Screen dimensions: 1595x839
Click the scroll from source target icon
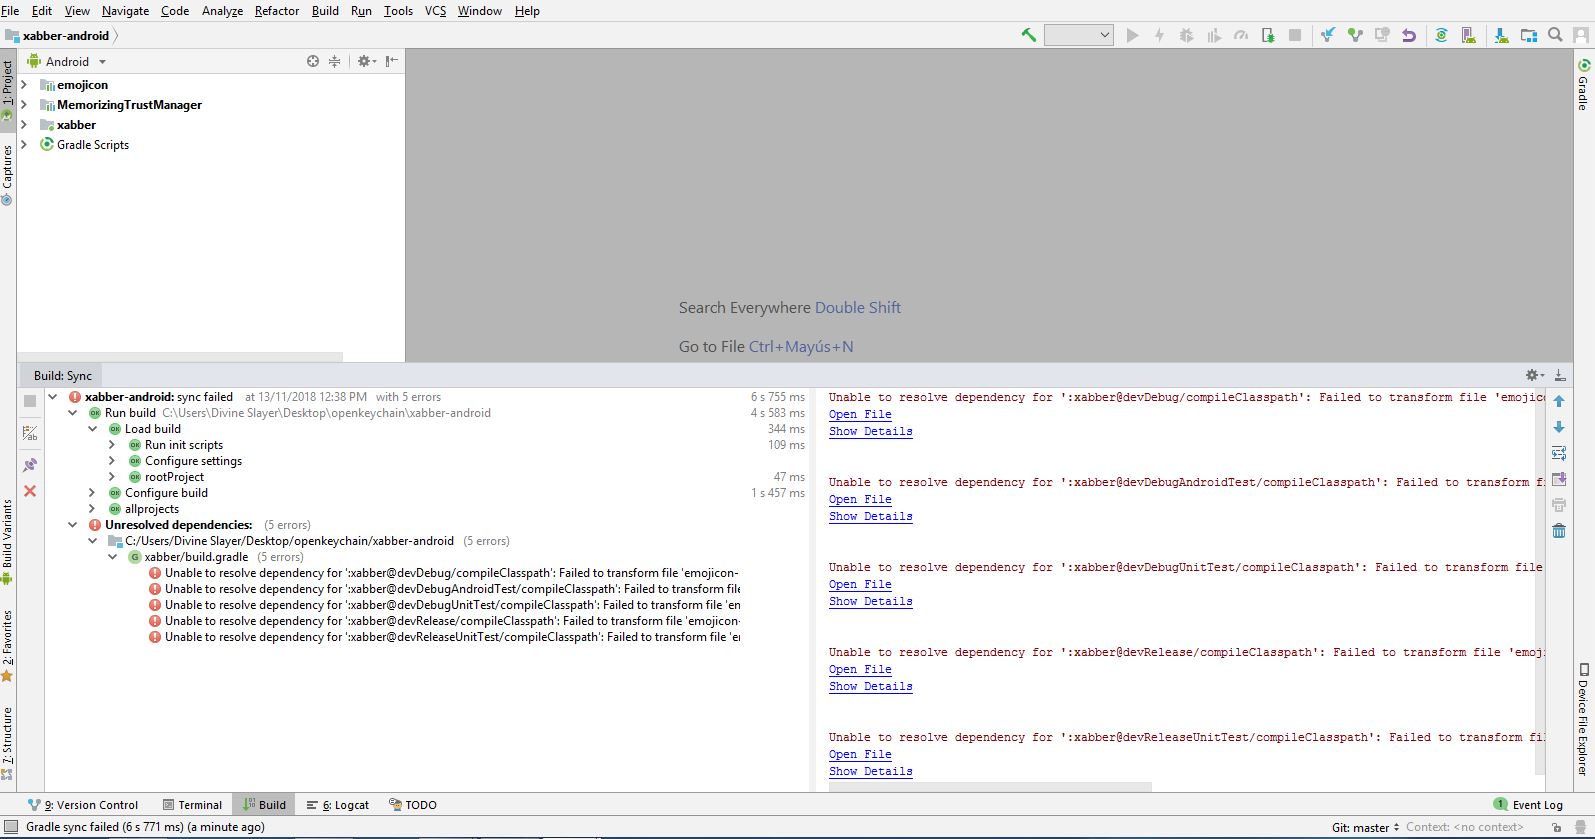click(313, 61)
